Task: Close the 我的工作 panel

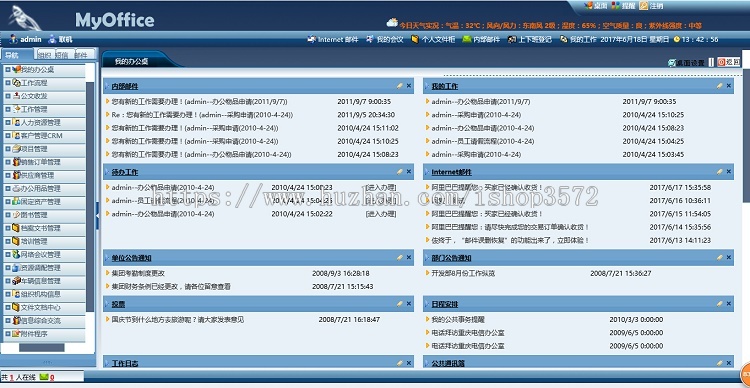Action: coord(729,86)
